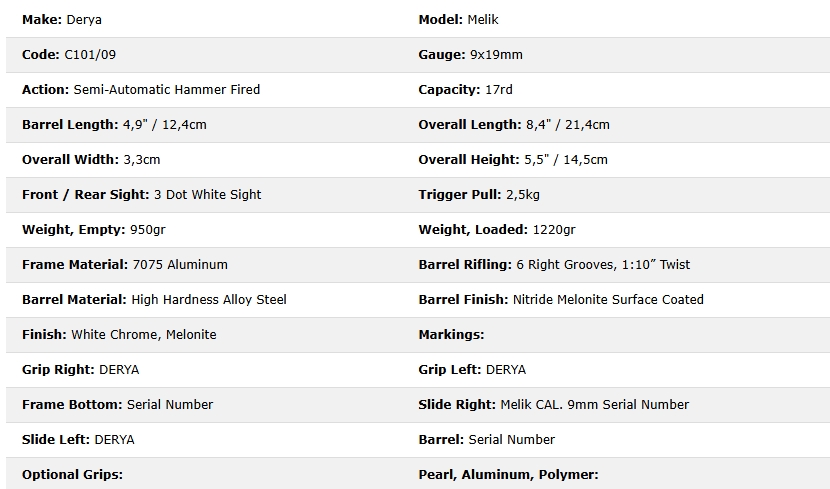Viewport: 830px width, 489px height.
Task: Click the Barrel Length specification
Action: pos(114,125)
